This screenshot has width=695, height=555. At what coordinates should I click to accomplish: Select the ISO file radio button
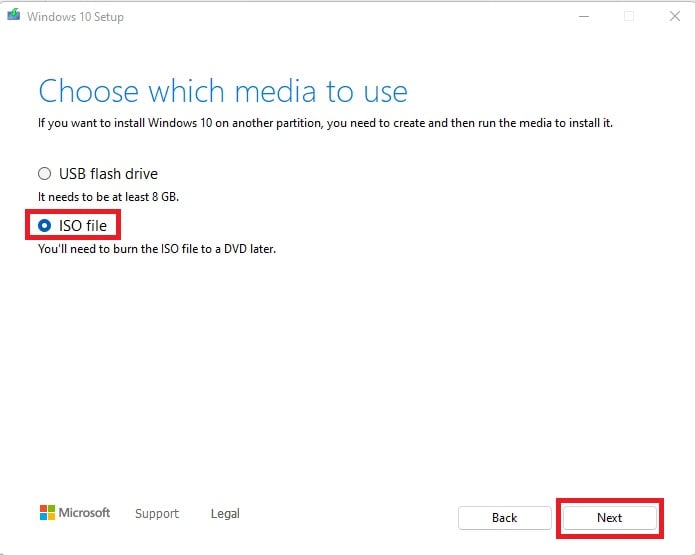44,226
